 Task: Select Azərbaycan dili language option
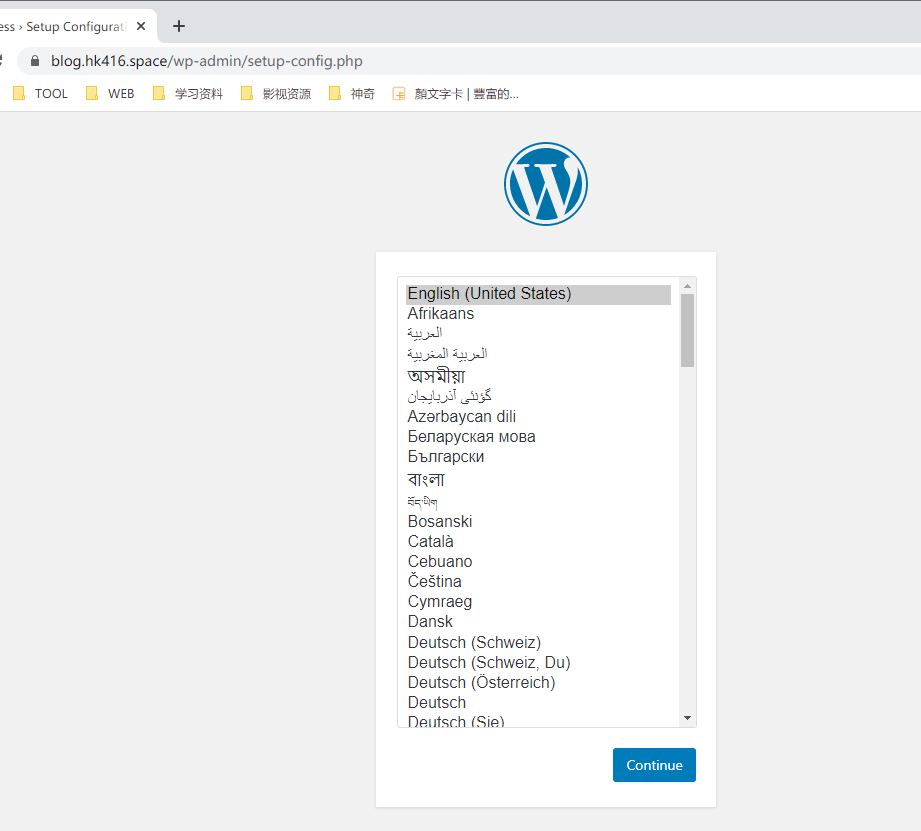[538, 416]
